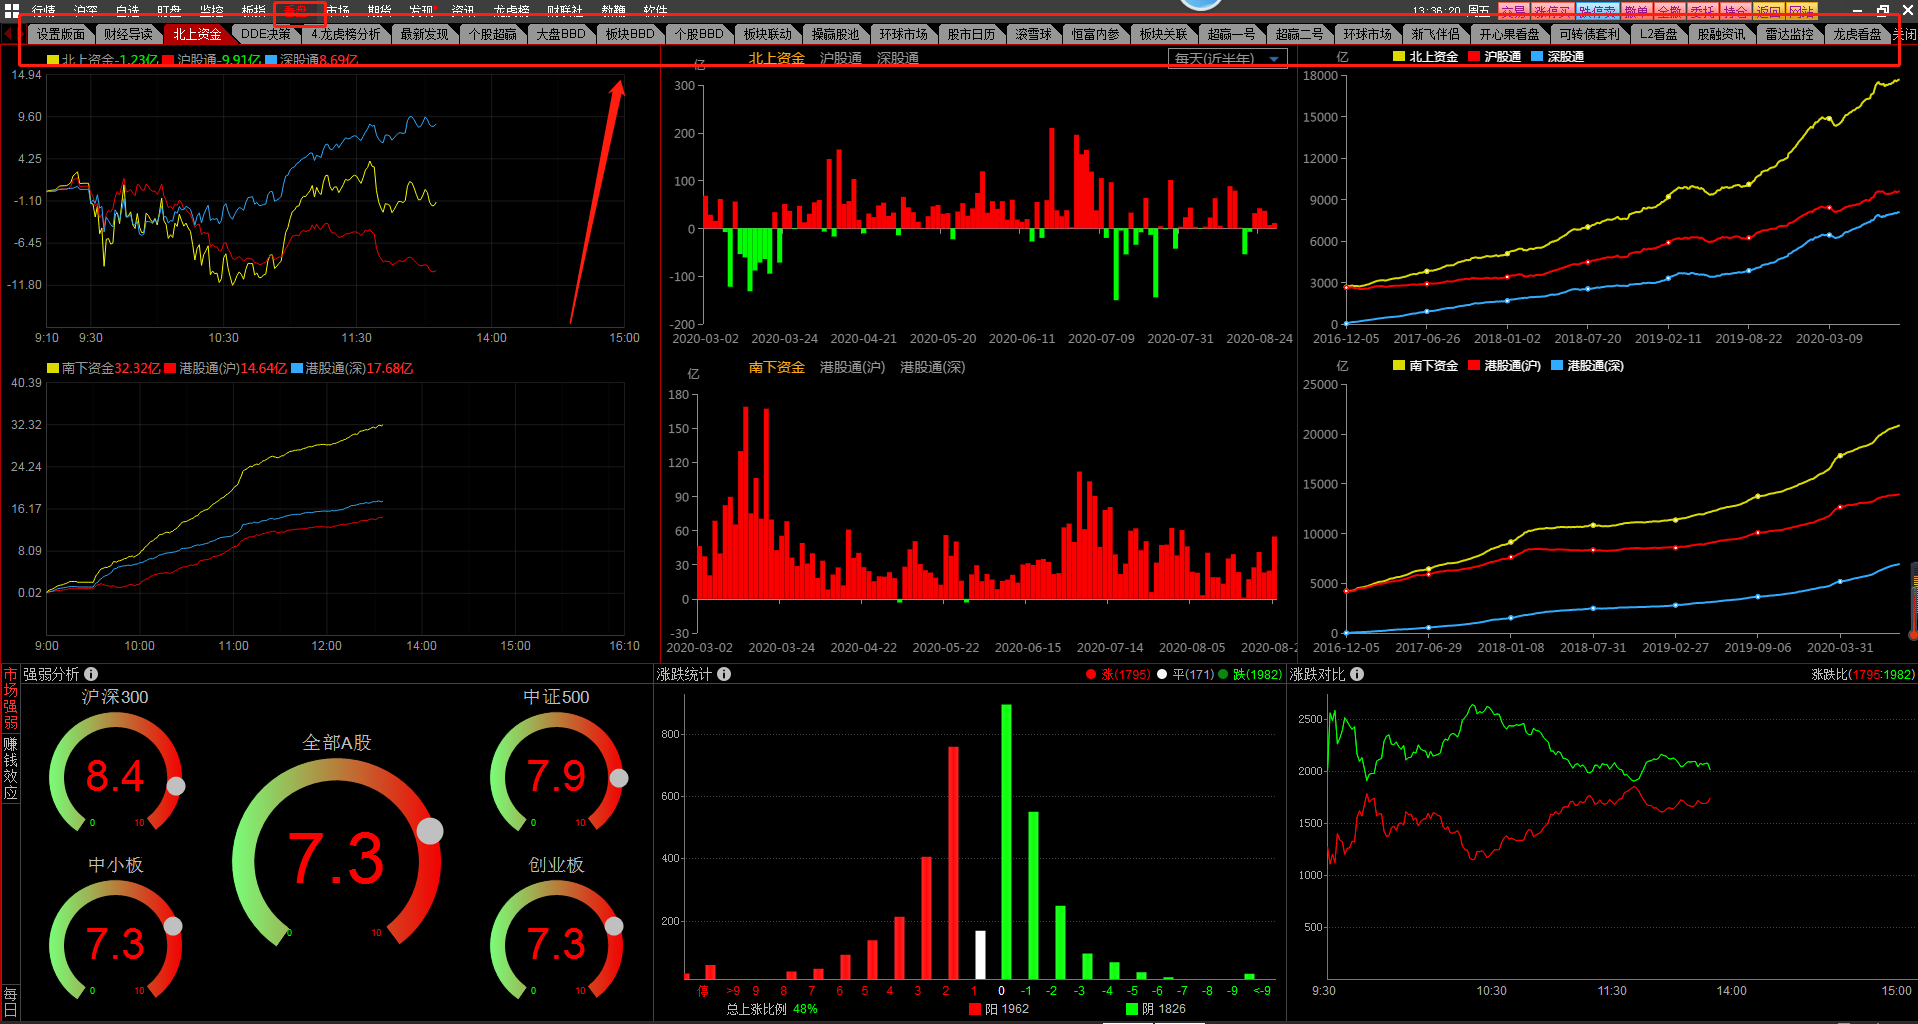1918x1024 pixels.
Task: Click white 平 dot in 涨跌统计 legend
Action: point(1162,675)
